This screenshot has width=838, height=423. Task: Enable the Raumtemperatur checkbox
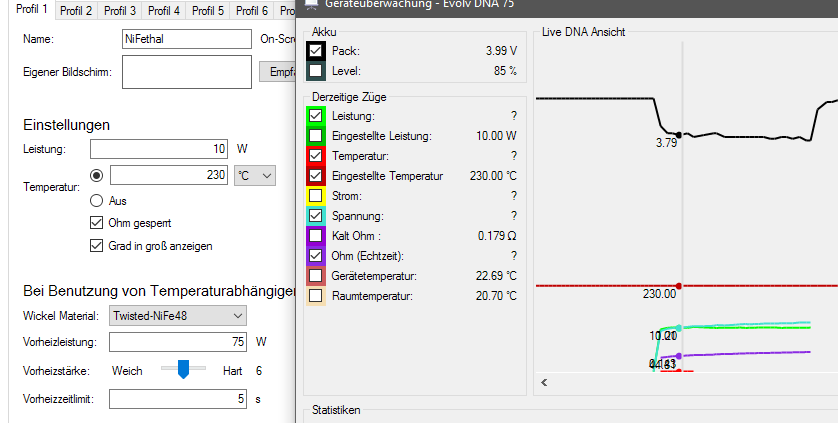(x=316, y=296)
